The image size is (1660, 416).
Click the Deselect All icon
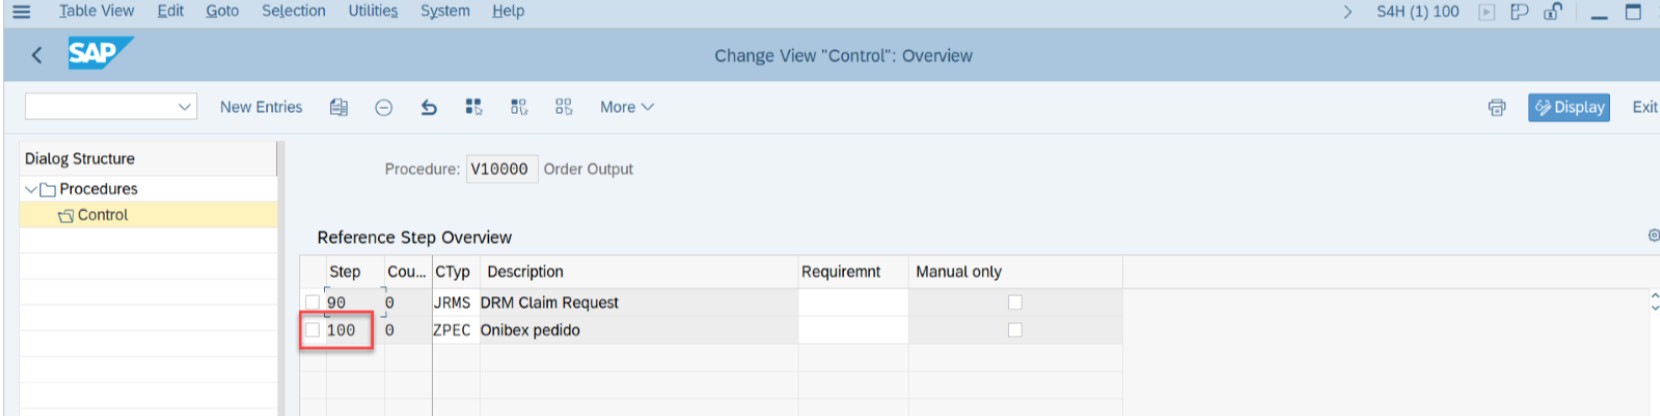pyautogui.click(x=564, y=107)
